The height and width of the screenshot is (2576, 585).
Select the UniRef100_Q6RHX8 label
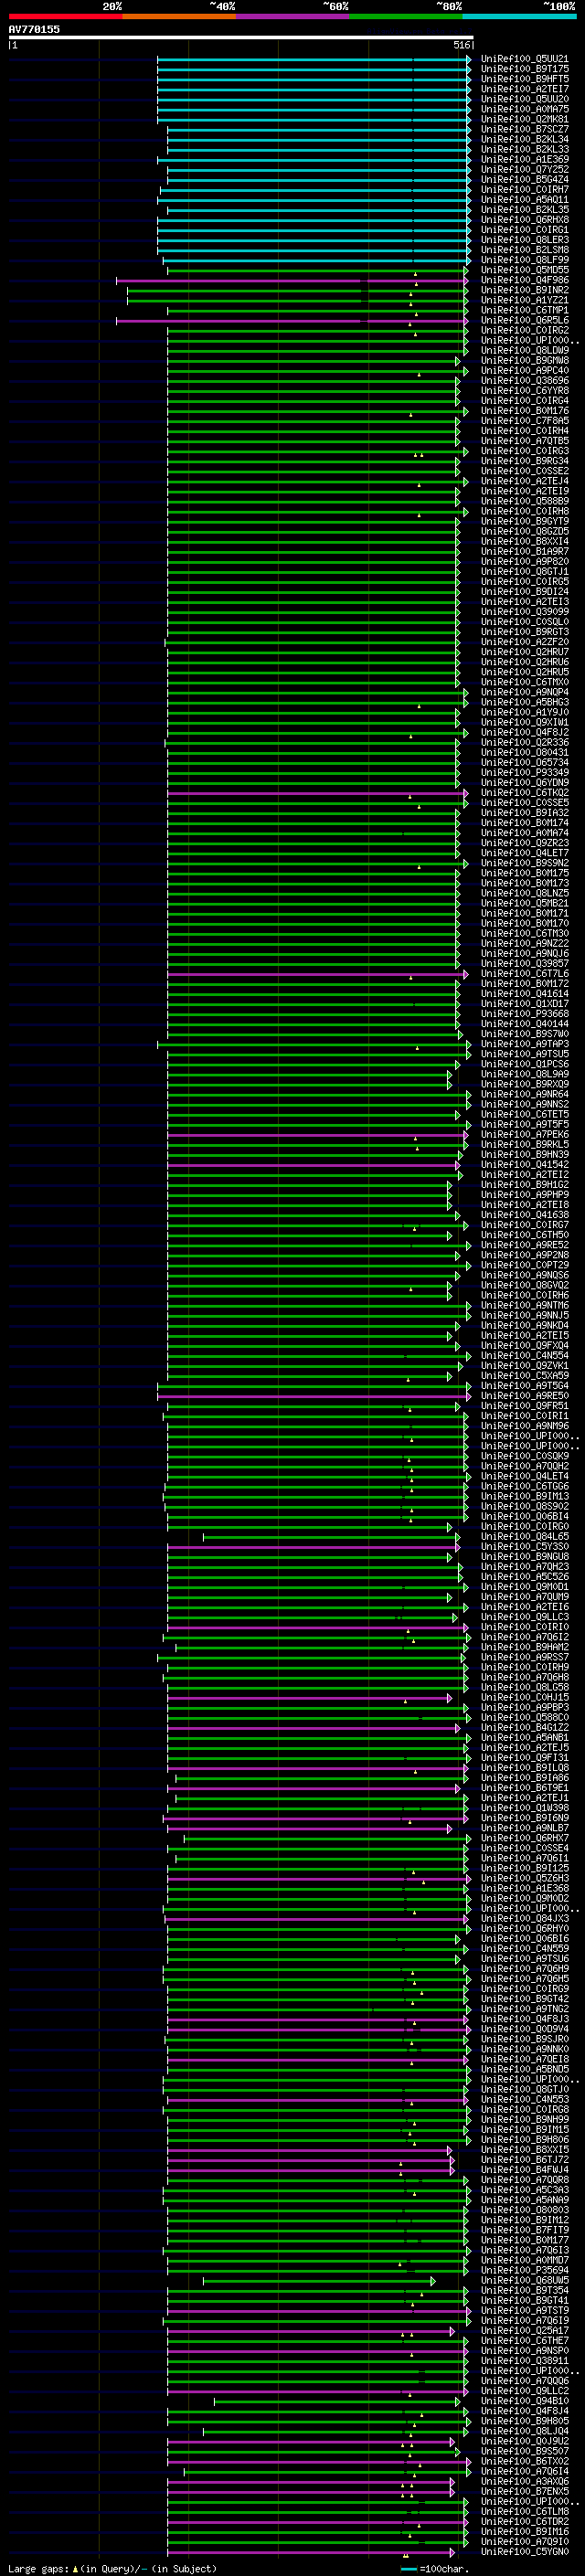pos(525,219)
